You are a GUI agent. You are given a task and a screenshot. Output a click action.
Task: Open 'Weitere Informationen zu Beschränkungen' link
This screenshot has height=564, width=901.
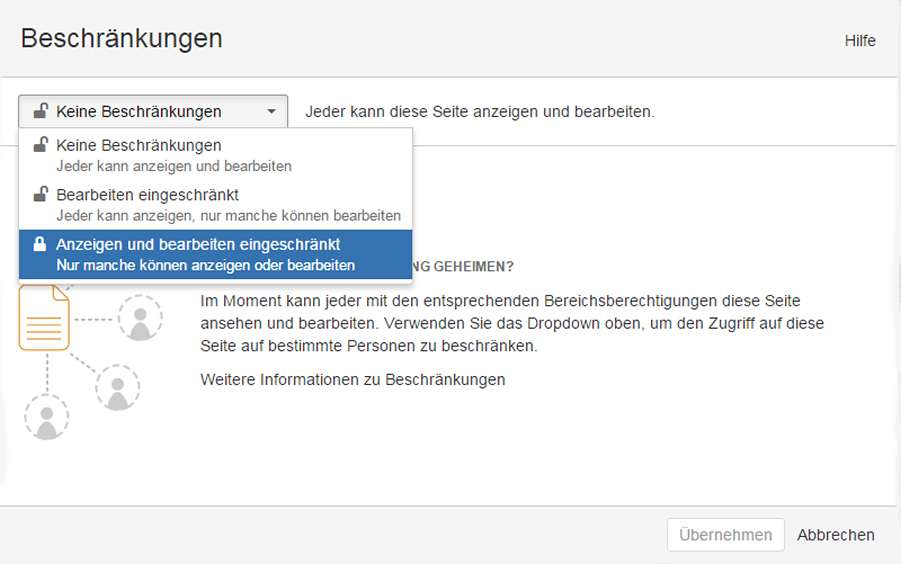352,380
